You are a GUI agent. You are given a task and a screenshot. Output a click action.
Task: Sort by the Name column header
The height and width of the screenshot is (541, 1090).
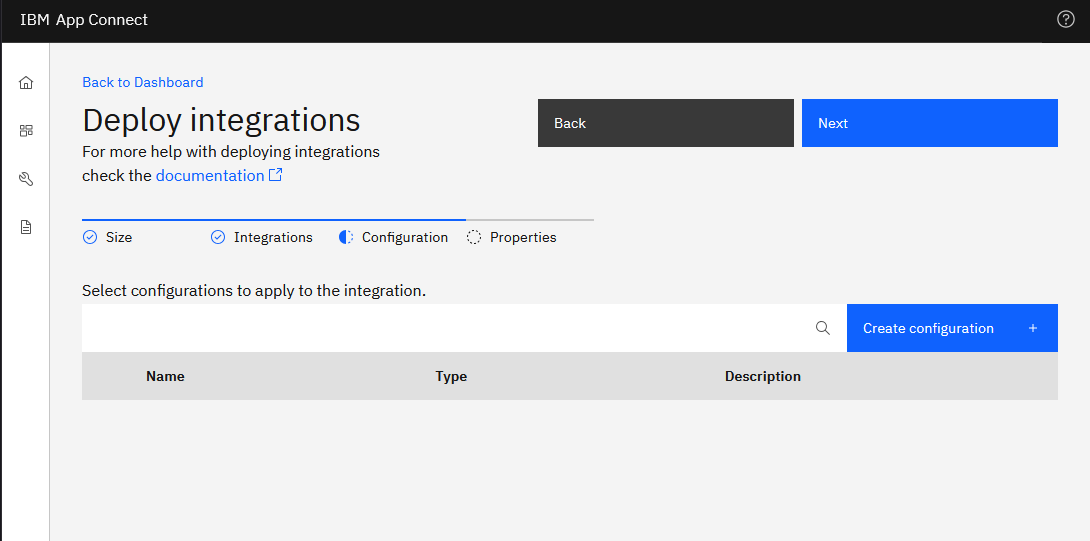[x=165, y=376]
